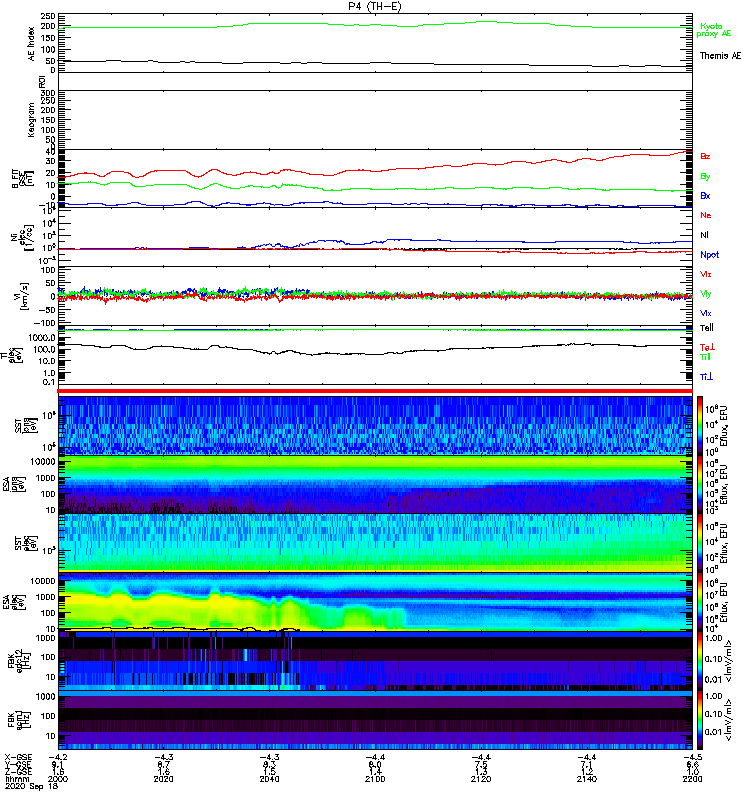This screenshot has width=750, height=800.
Task: Click inside the FBK scm1 spectrogram panel
Action: [375, 720]
